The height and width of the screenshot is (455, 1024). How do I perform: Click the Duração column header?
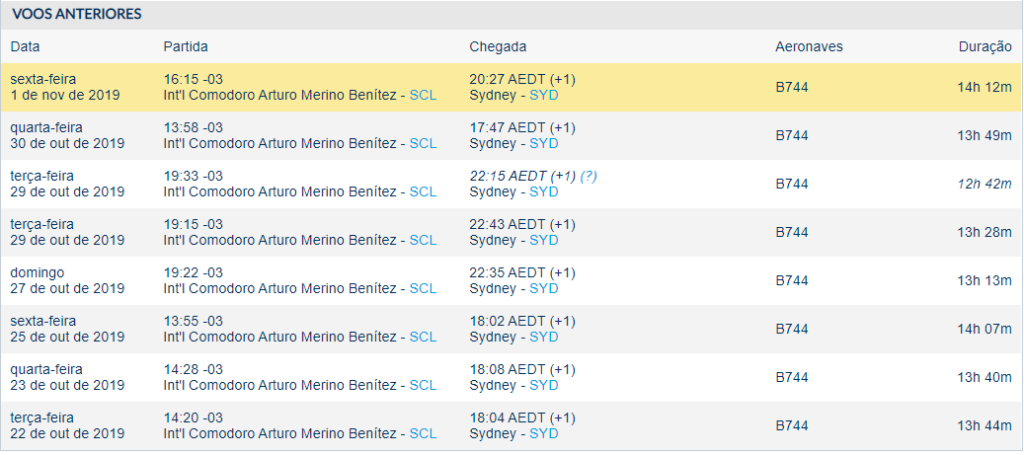point(985,47)
